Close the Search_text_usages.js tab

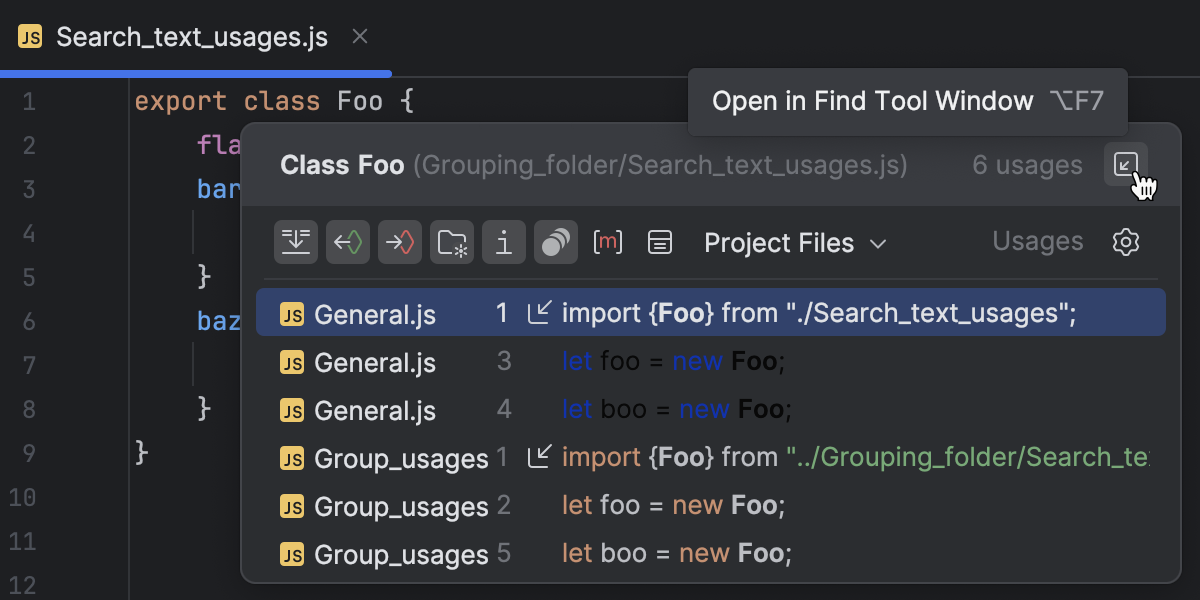pos(359,36)
